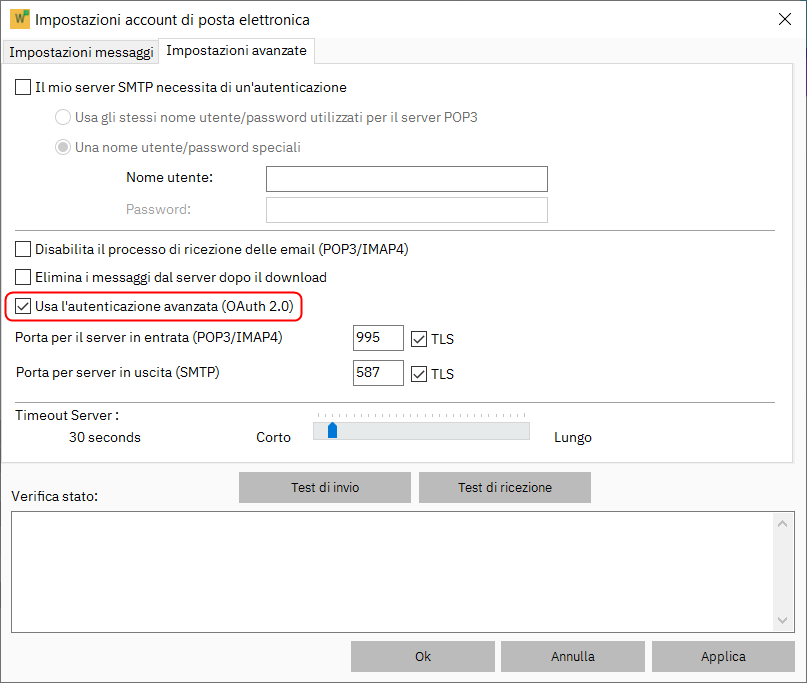The image size is (807, 683).
Task: Toggle TLS for outgoing SMTP port
Action: tap(419, 374)
